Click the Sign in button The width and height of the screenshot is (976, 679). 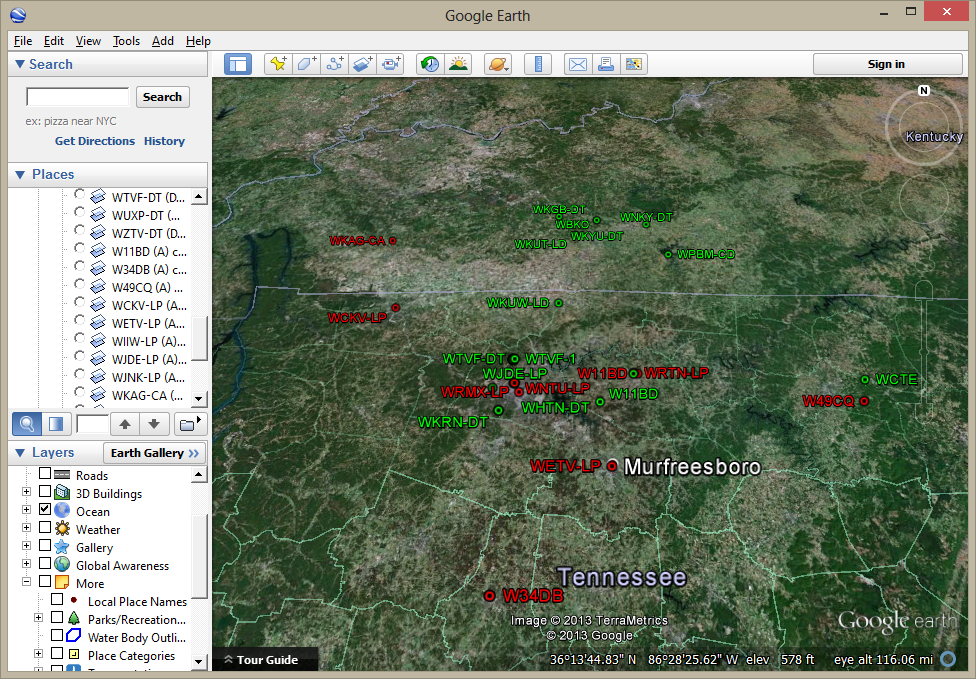click(886, 64)
